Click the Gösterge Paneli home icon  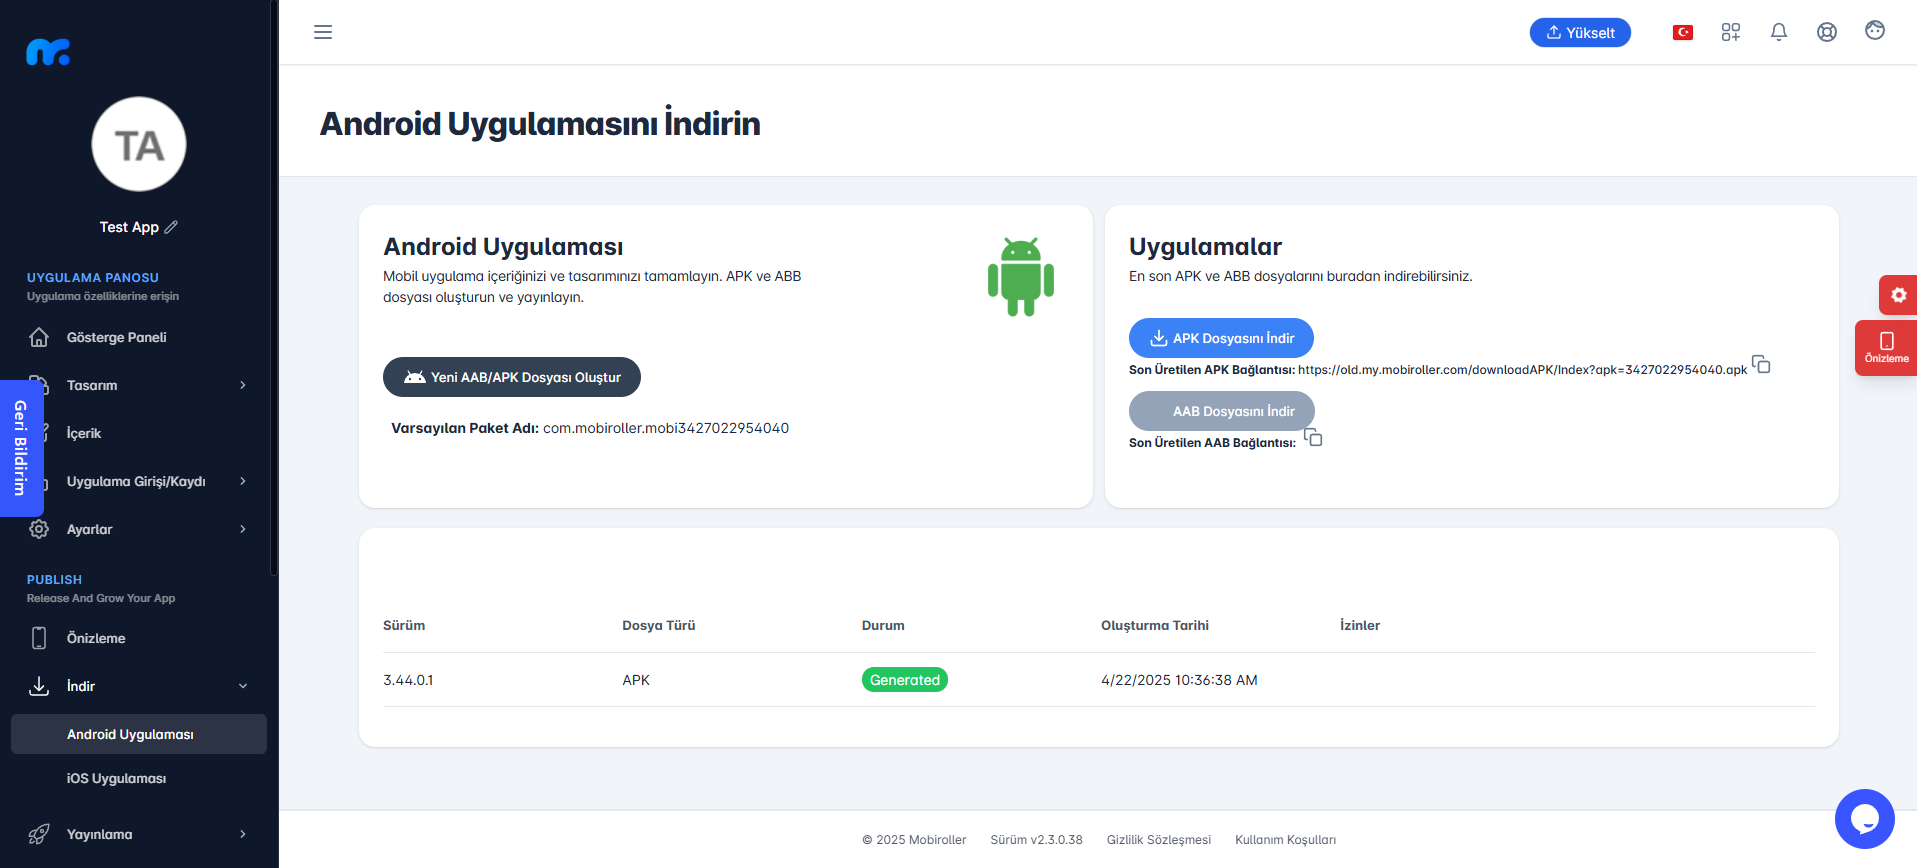click(39, 337)
